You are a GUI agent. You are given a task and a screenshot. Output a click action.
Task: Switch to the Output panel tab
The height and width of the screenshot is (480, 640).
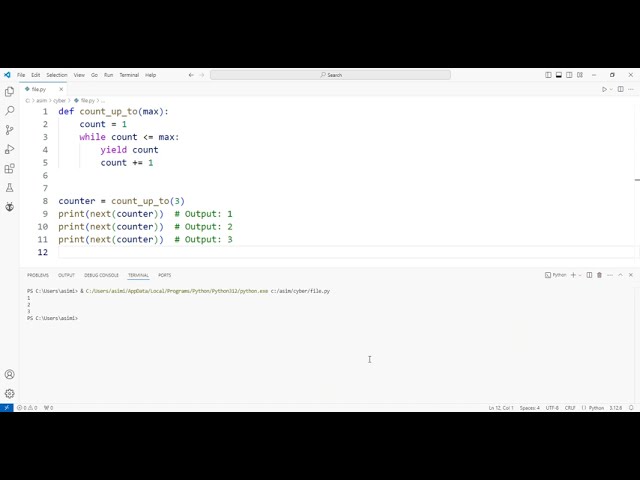(x=66, y=275)
